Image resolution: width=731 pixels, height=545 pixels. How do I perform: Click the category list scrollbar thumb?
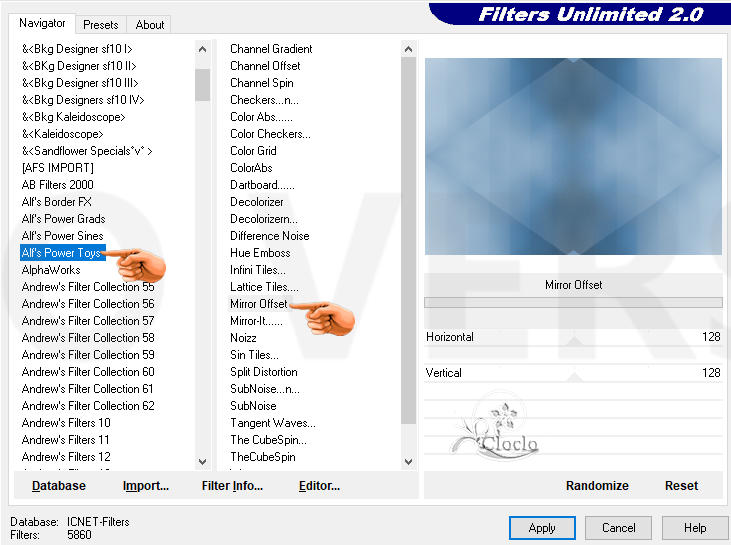tap(202, 84)
